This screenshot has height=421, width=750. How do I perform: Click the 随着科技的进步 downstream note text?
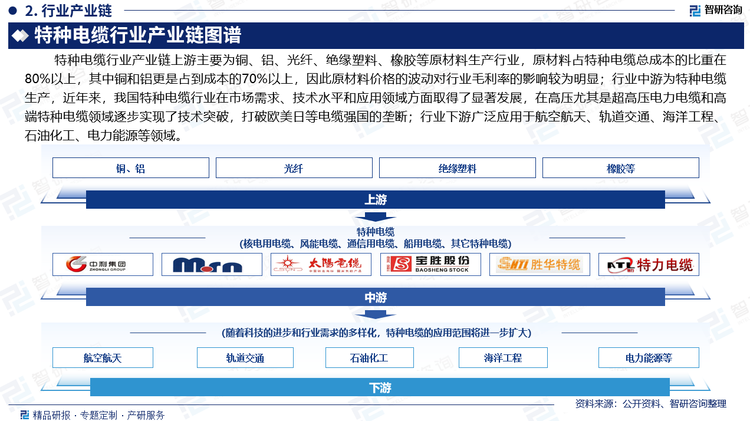[376, 332]
